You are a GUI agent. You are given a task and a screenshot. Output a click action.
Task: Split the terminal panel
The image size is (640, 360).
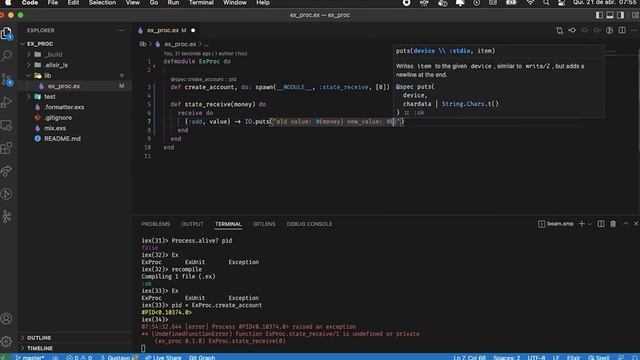(601, 224)
